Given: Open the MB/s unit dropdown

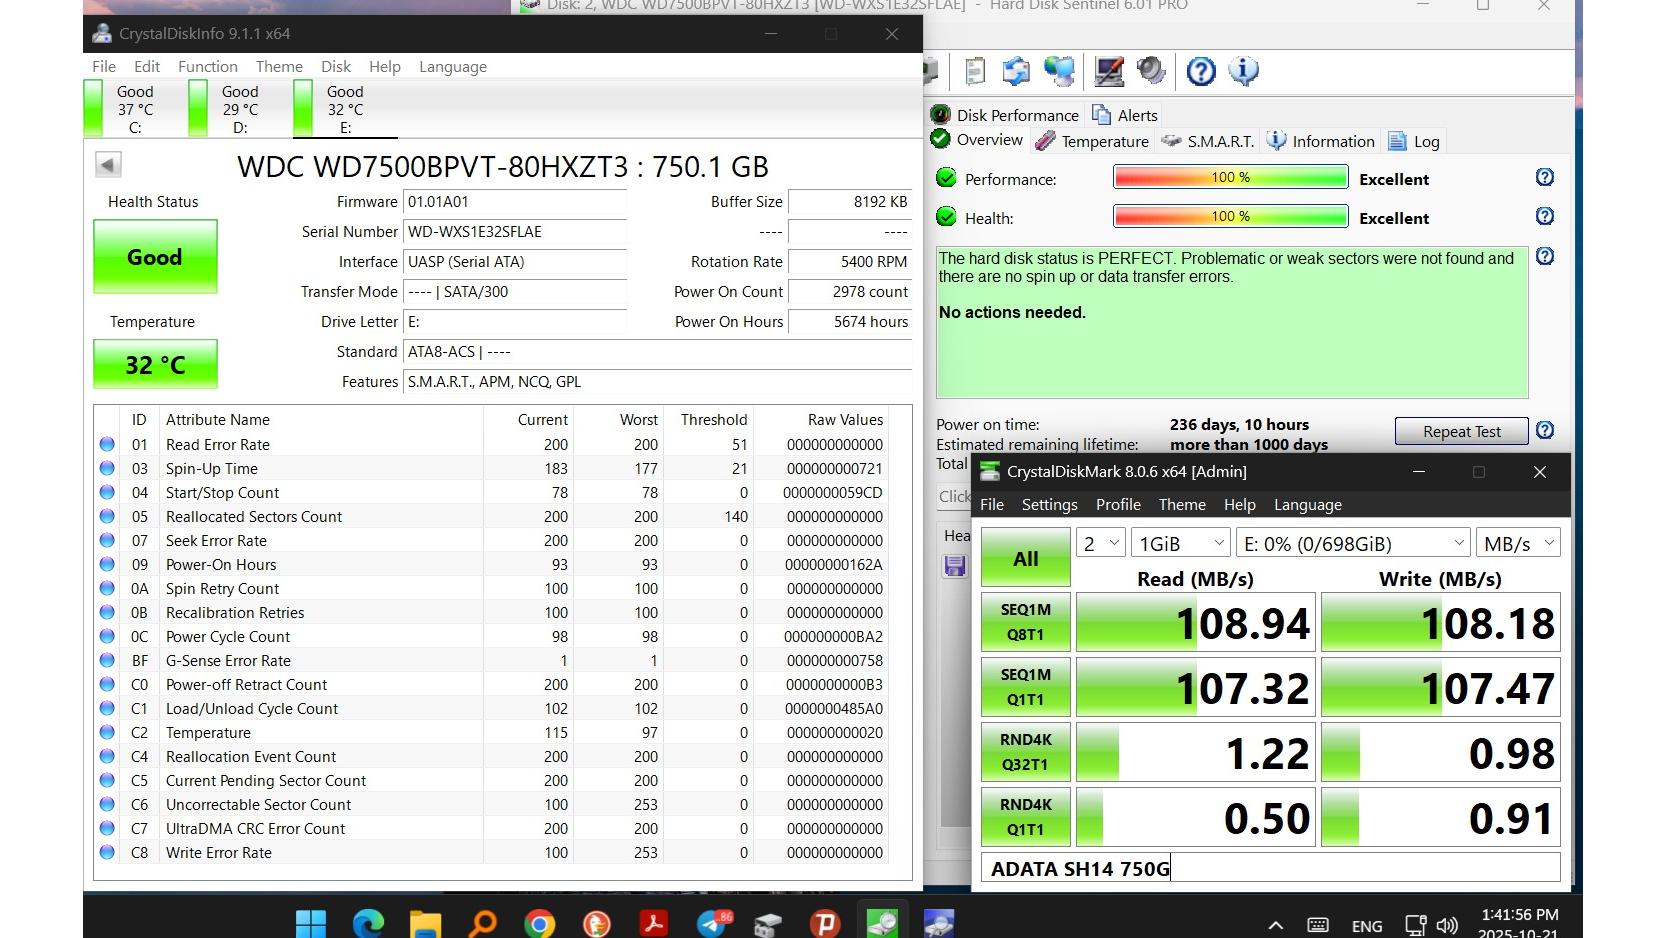Looking at the screenshot, I should [1518, 544].
